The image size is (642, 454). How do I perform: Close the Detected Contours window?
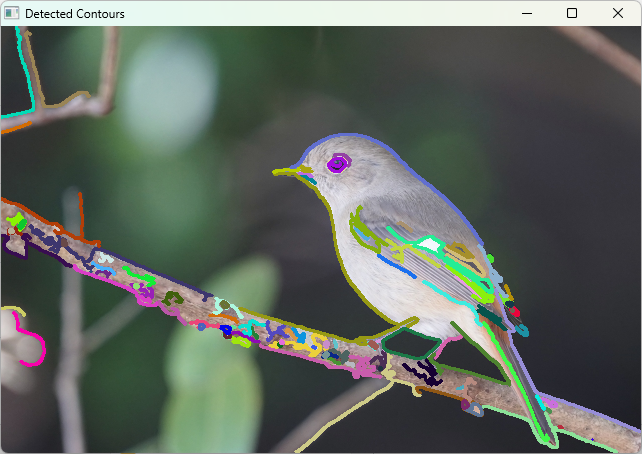(x=618, y=14)
